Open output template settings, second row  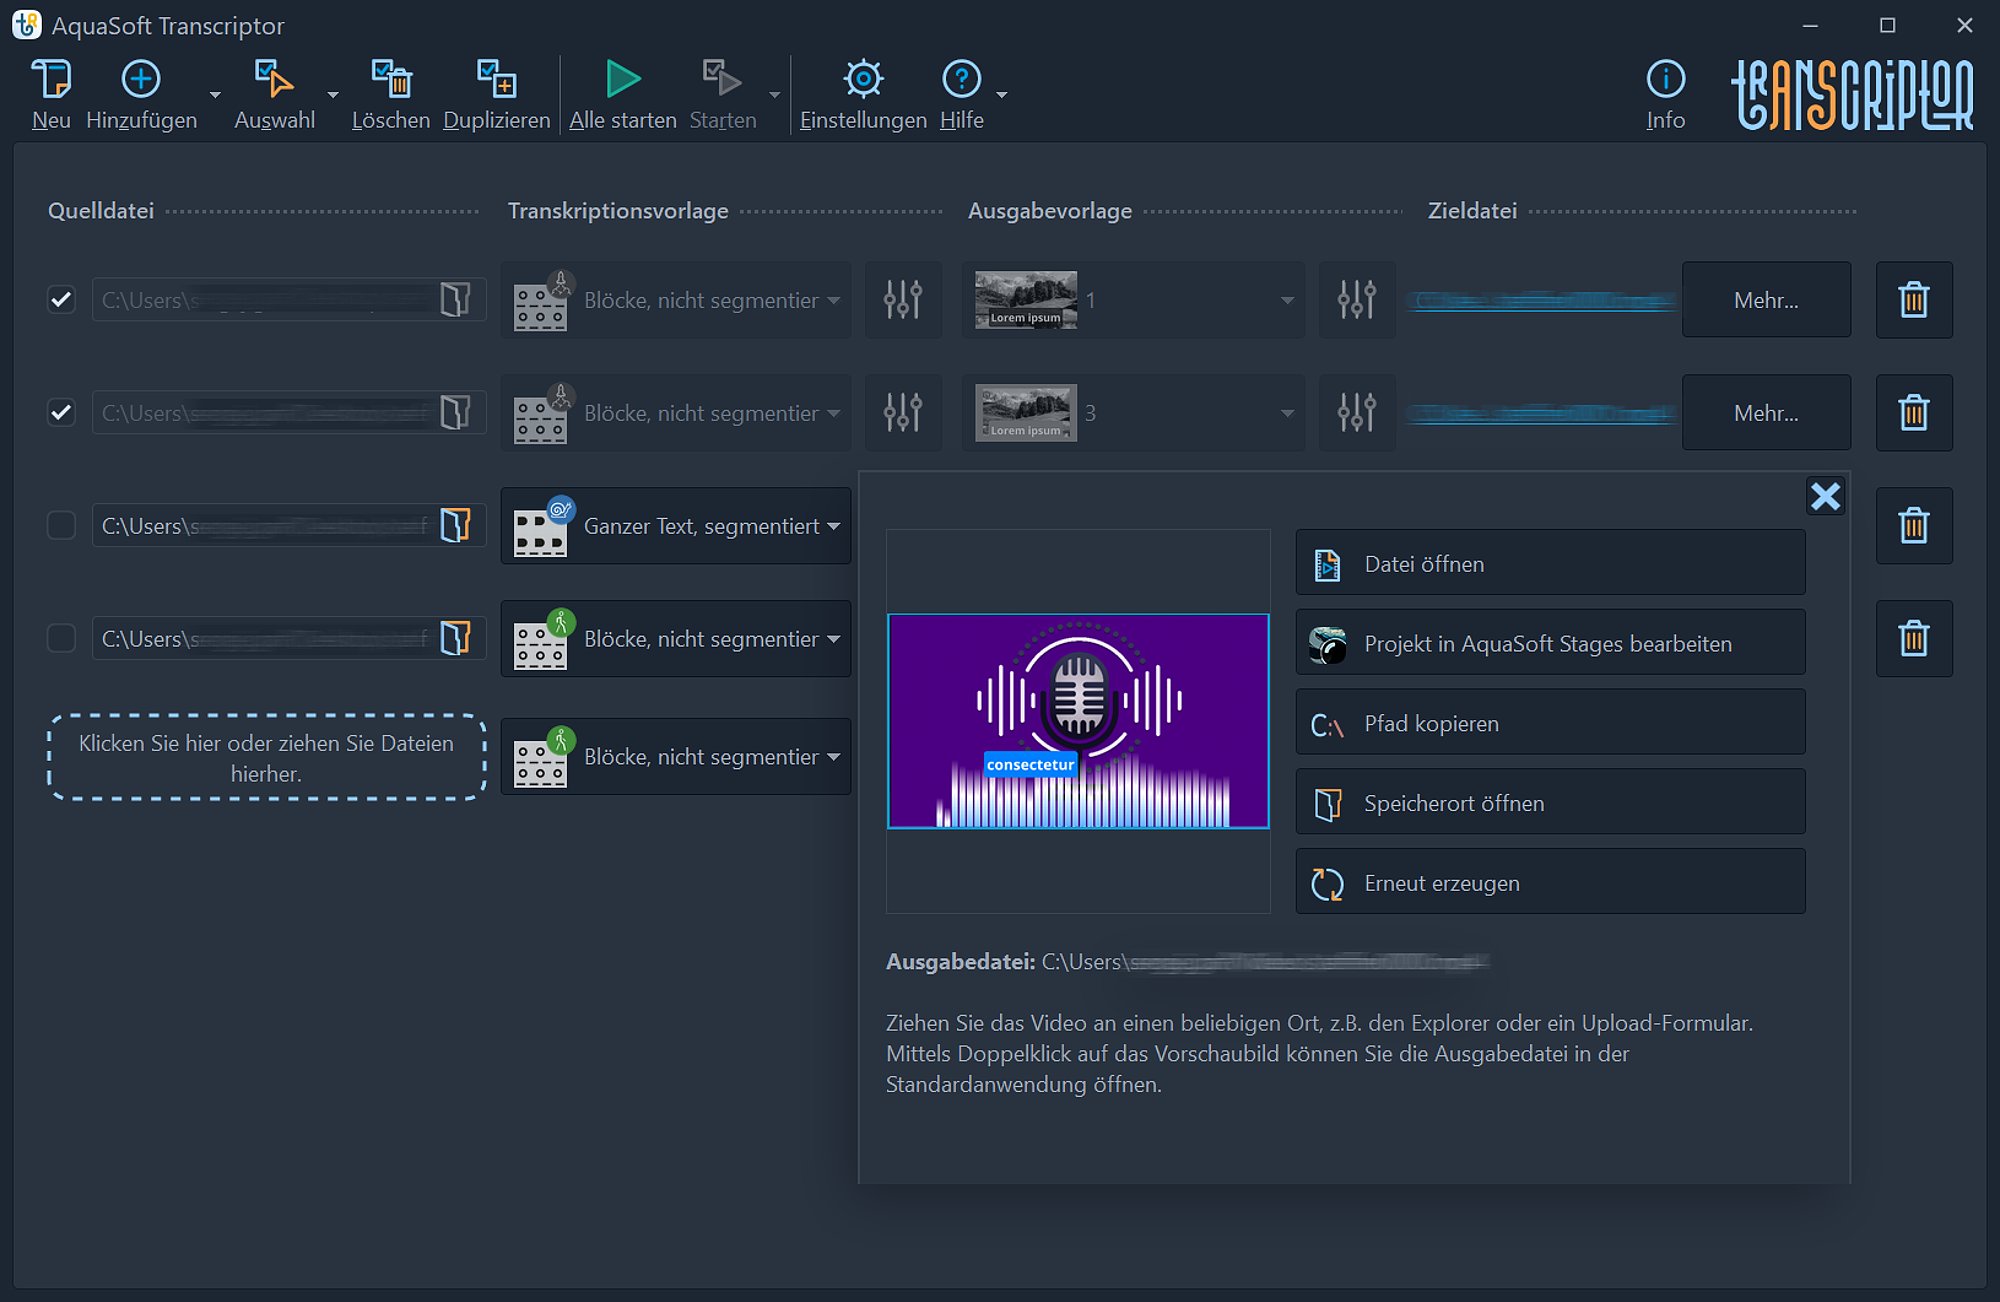pyautogui.click(x=1357, y=412)
